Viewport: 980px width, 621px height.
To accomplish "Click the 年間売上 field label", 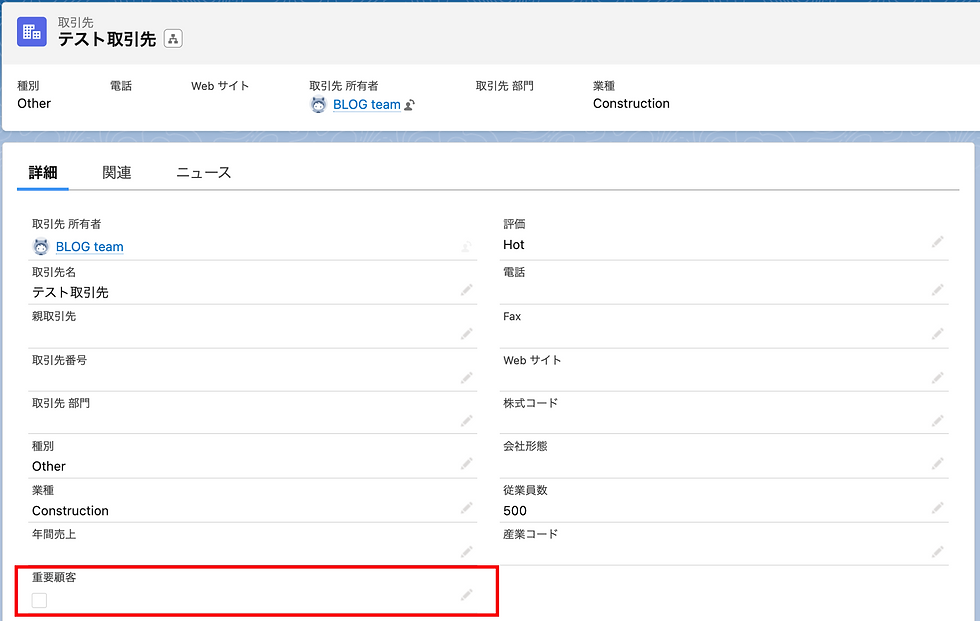I will (x=54, y=534).
